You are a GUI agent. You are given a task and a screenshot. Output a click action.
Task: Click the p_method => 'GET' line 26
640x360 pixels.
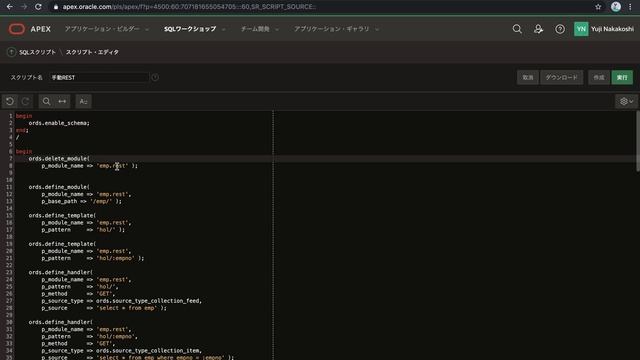pyautogui.click(x=78, y=294)
